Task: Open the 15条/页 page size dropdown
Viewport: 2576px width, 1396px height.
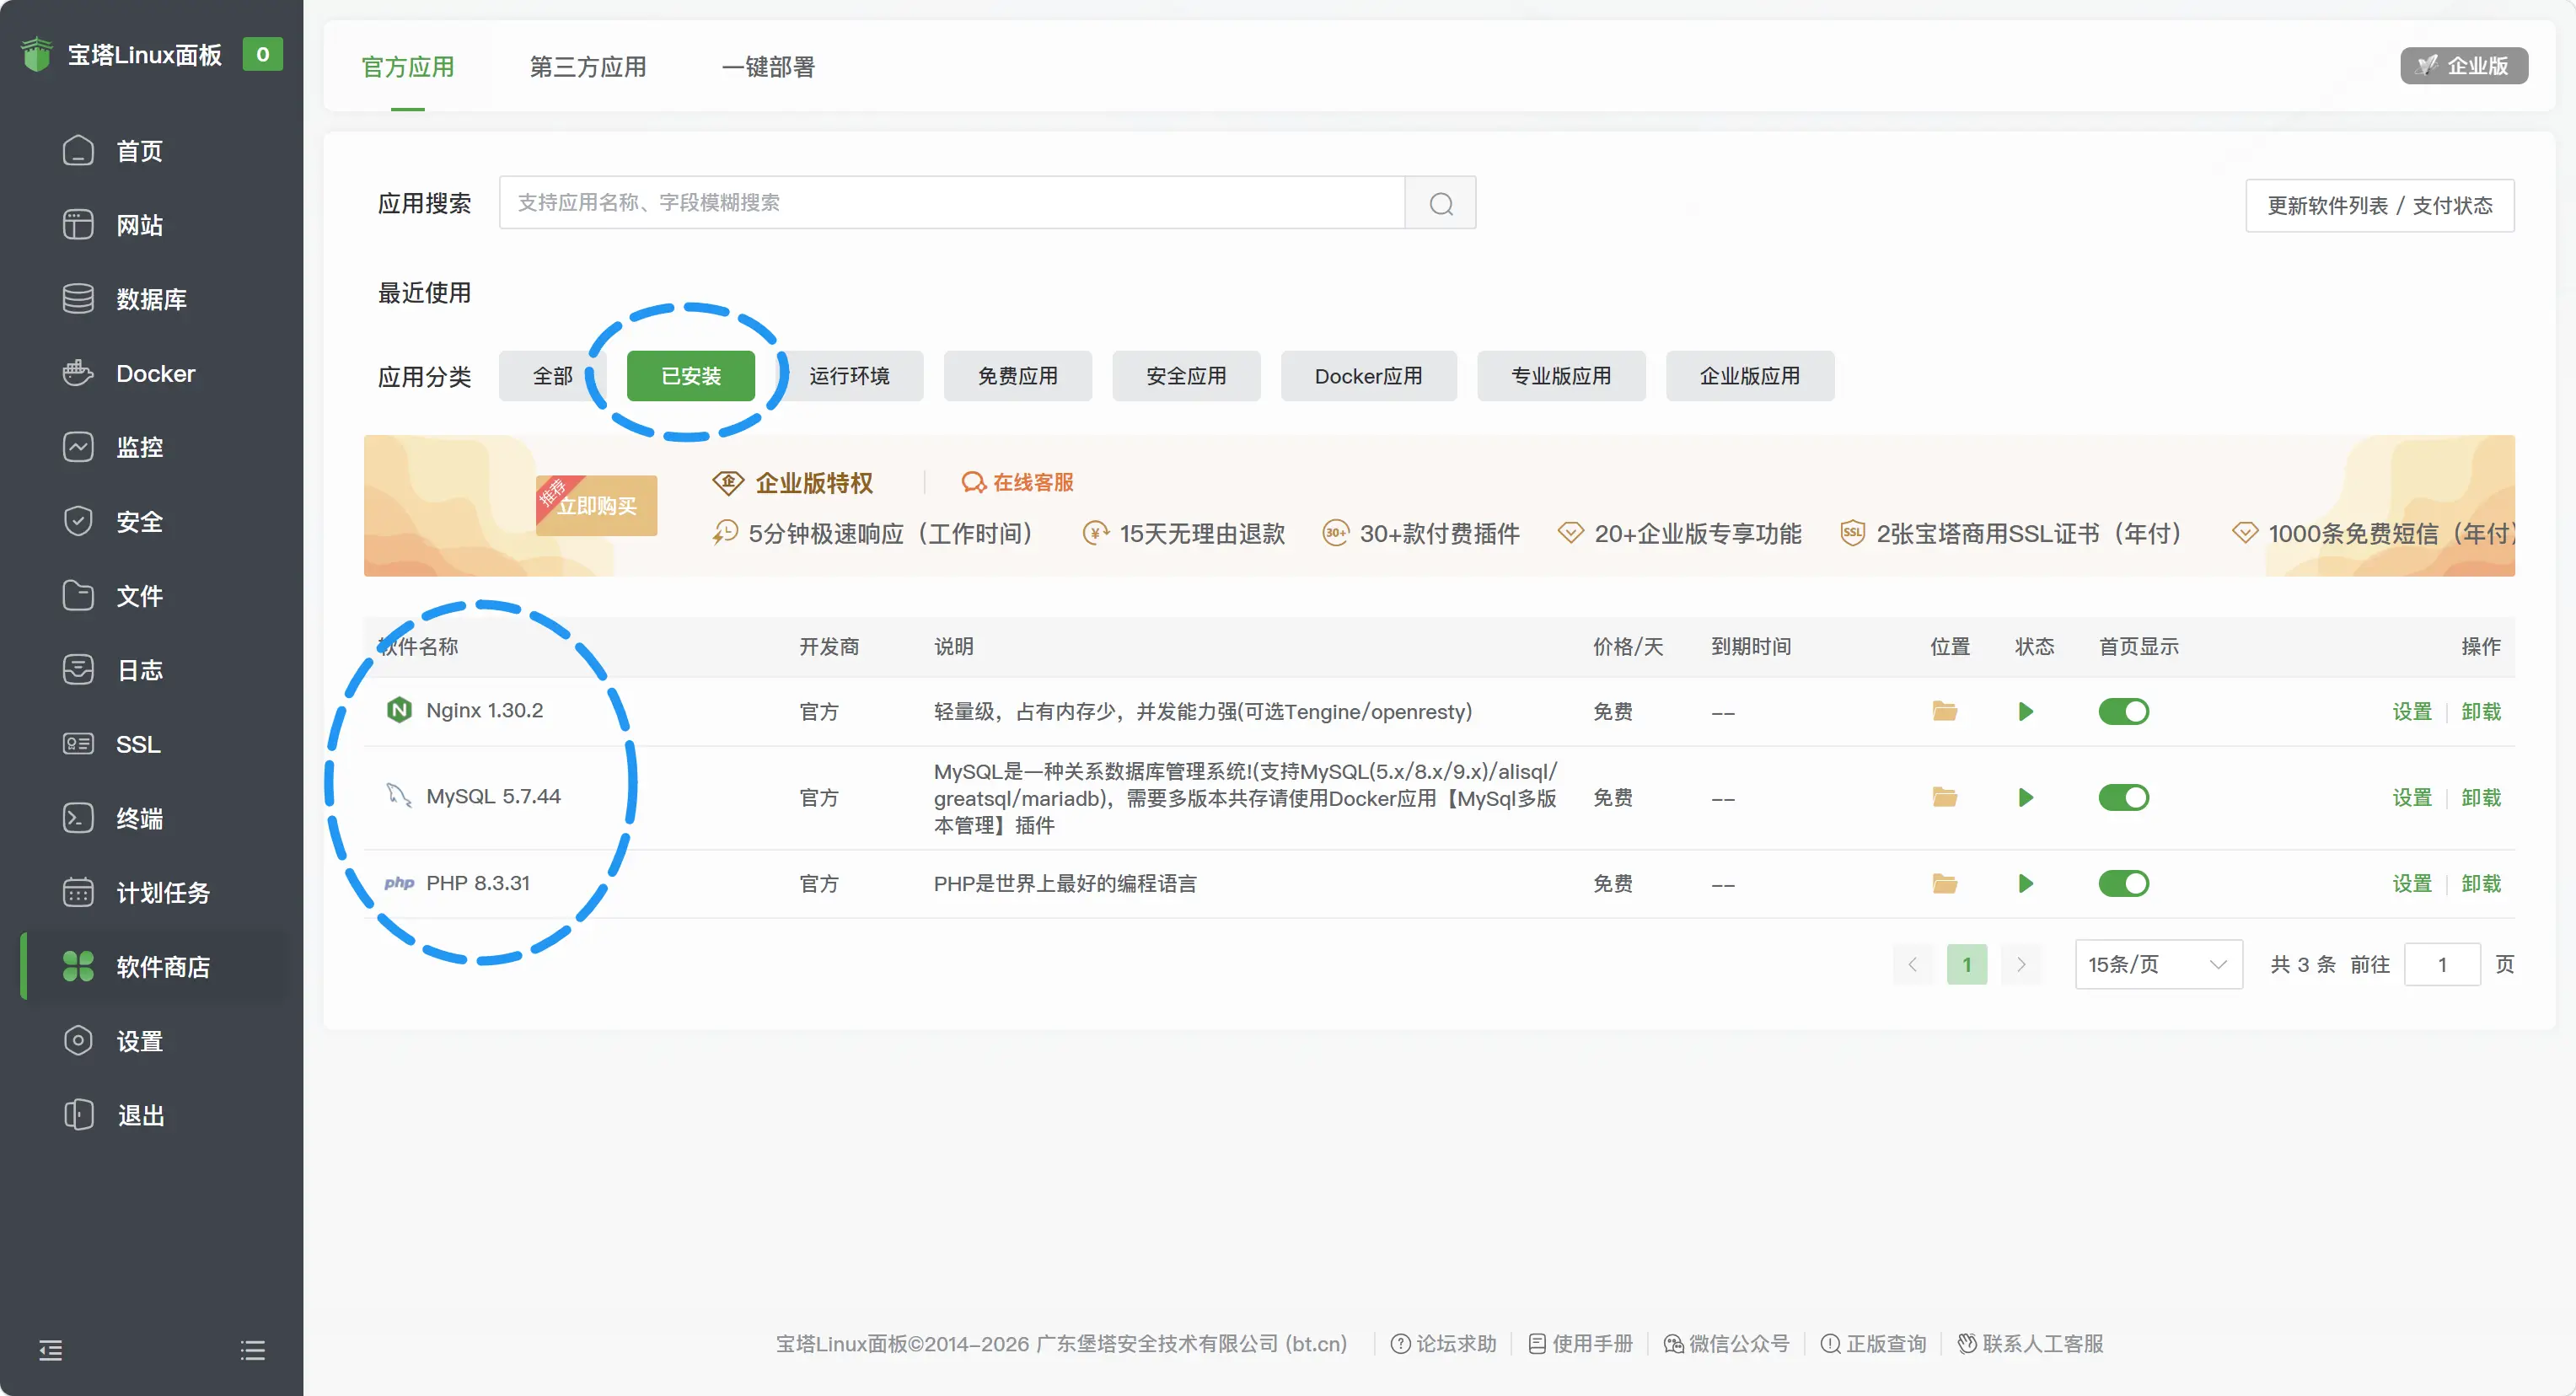Action: pyautogui.click(x=2159, y=964)
